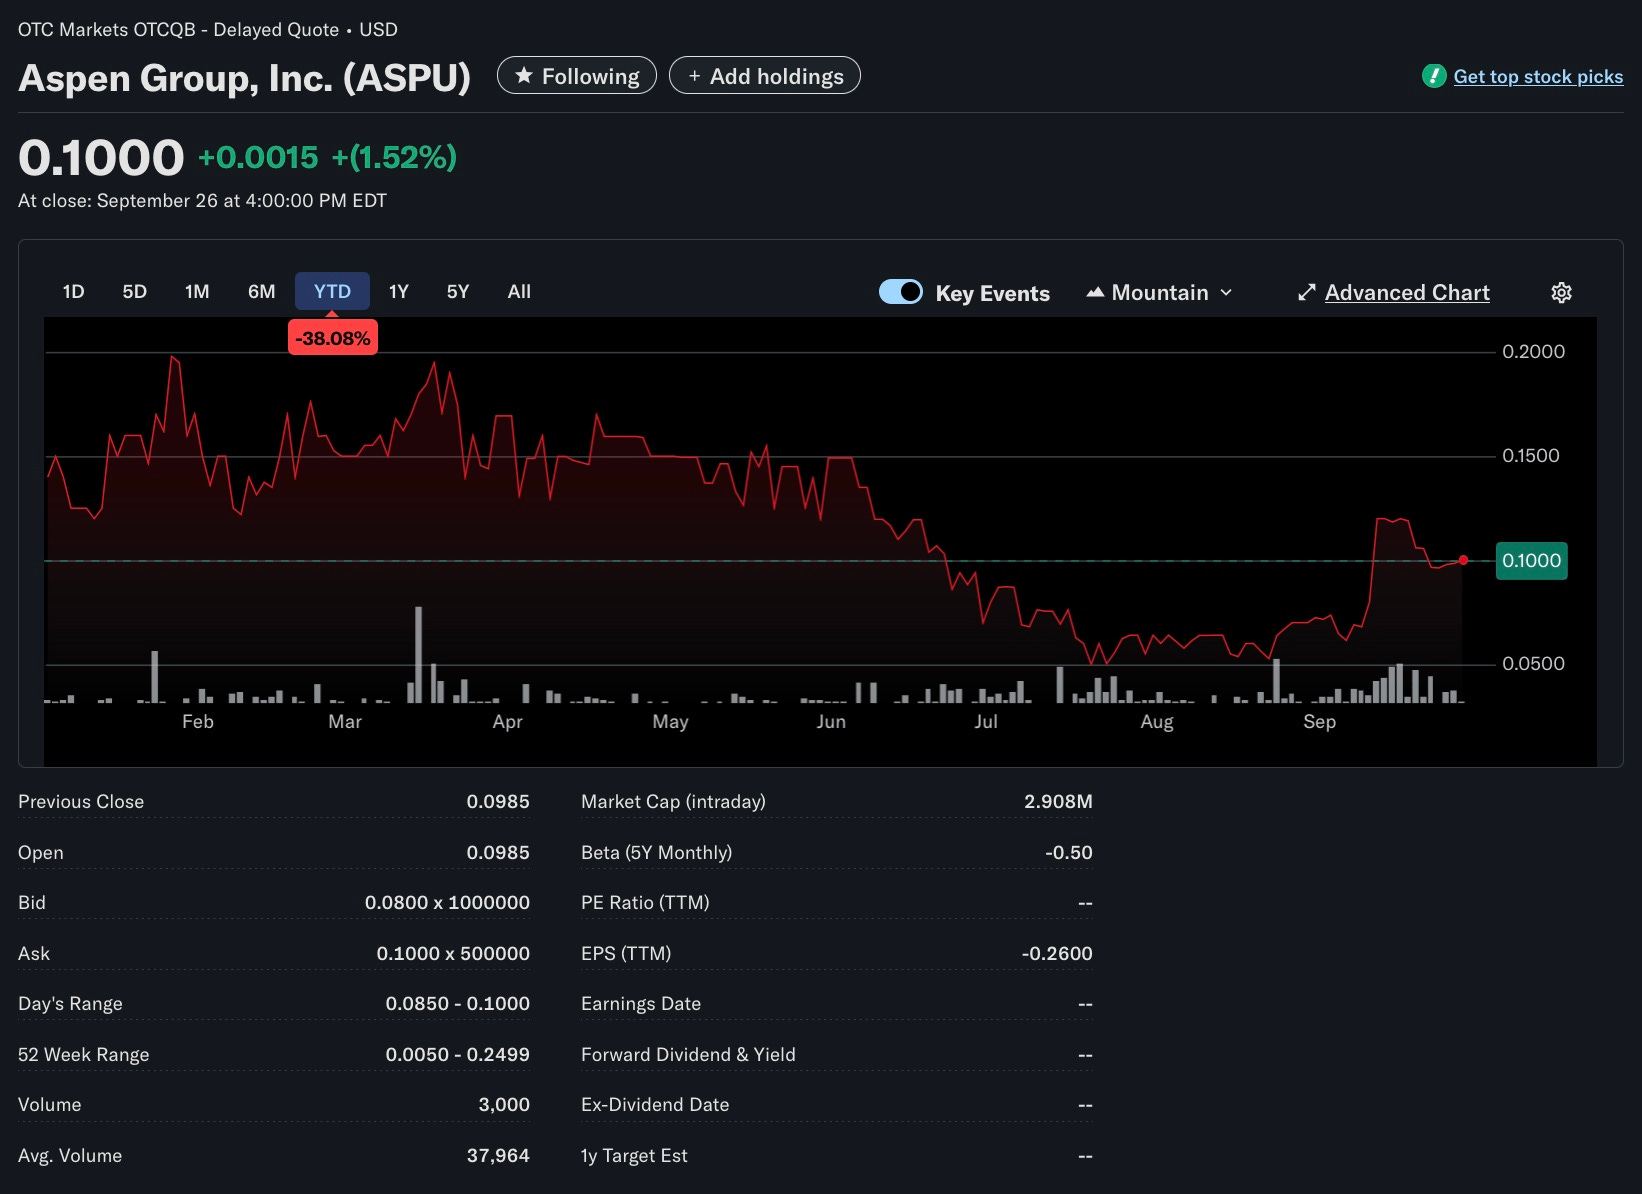Select the YTD range tab
Image resolution: width=1642 pixels, height=1194 pixels.
(332, 291)
